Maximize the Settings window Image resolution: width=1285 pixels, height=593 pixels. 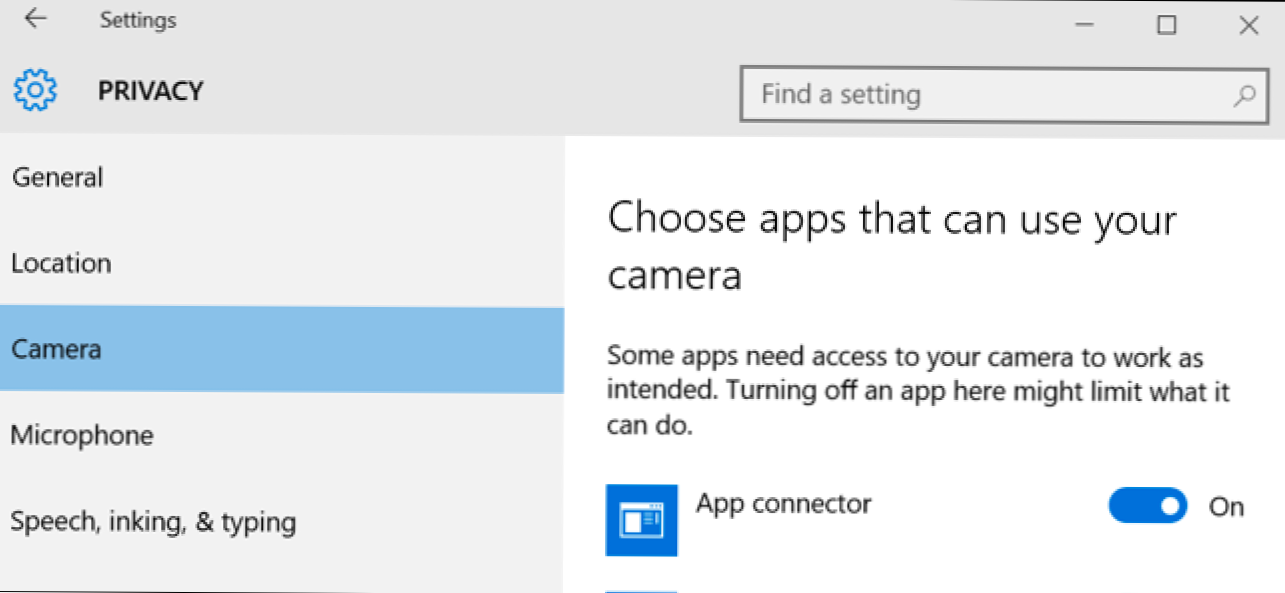coord(1166,25)
